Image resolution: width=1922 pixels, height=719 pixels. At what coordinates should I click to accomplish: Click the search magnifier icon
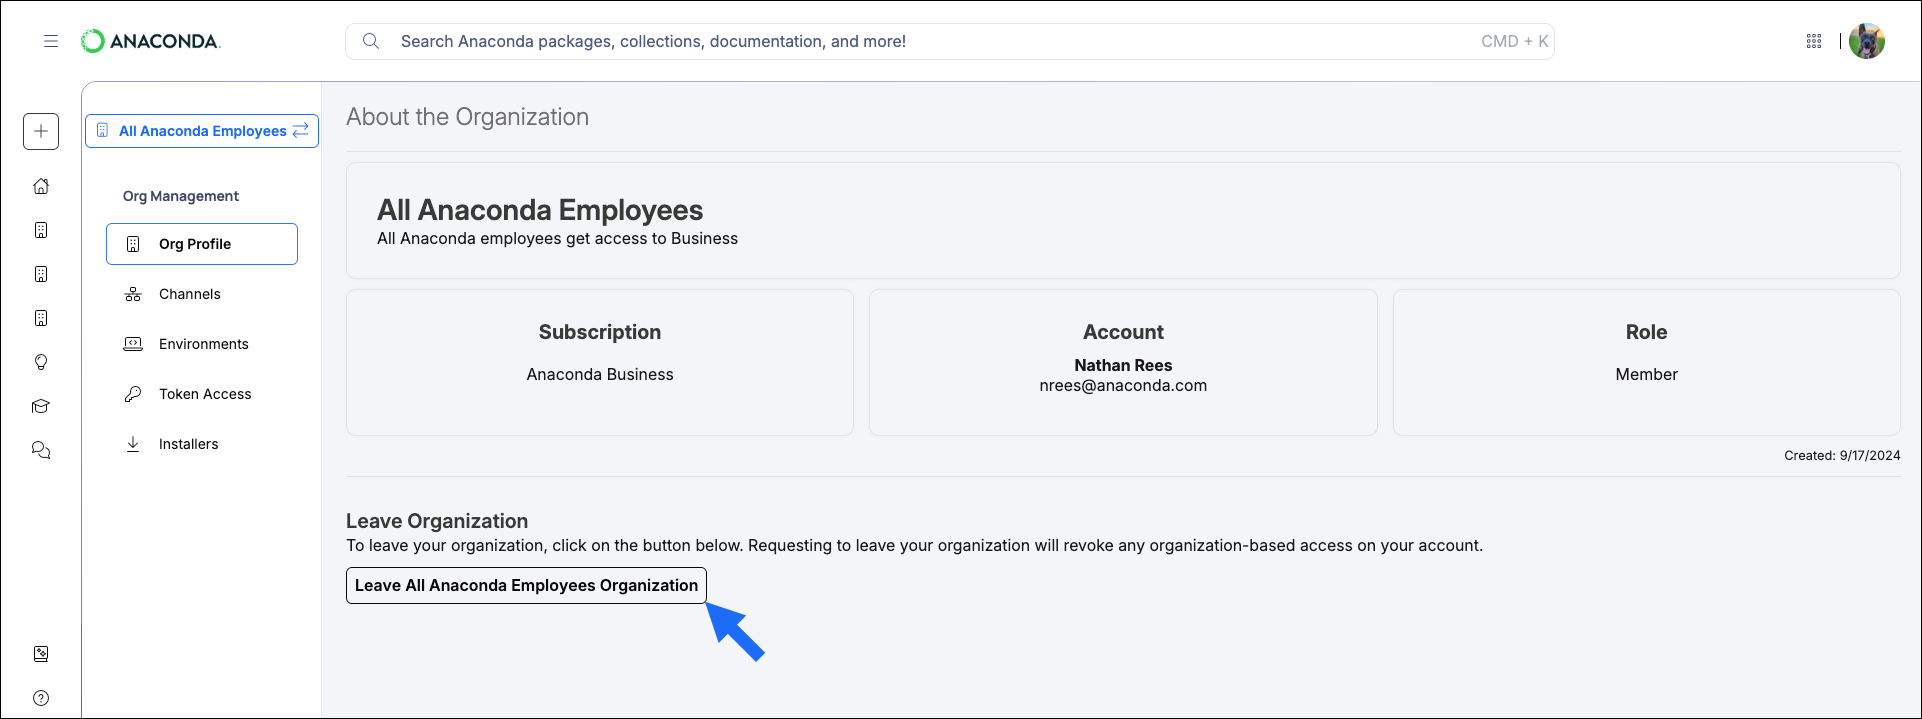(x=371, y=41)
